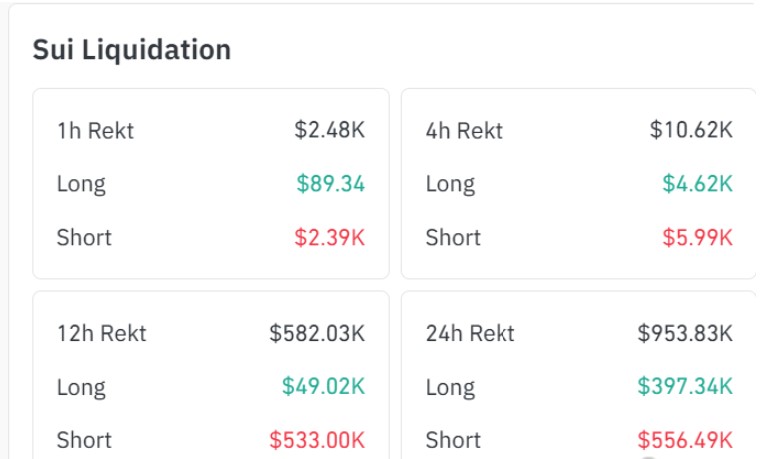Click the Sui Liquidation heading
This screenshot has height=459, width=780.
132,50
